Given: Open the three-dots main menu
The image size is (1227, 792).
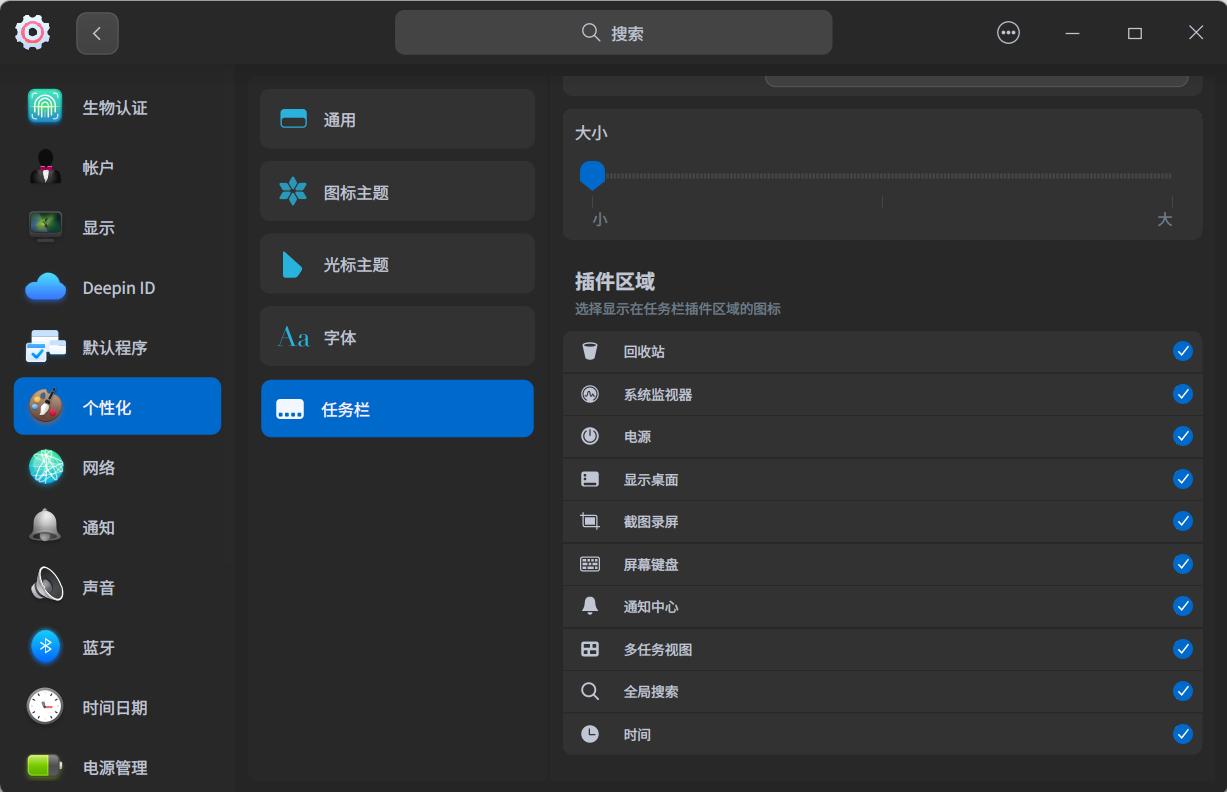Looking at the screenshot, I should 1008,33.
